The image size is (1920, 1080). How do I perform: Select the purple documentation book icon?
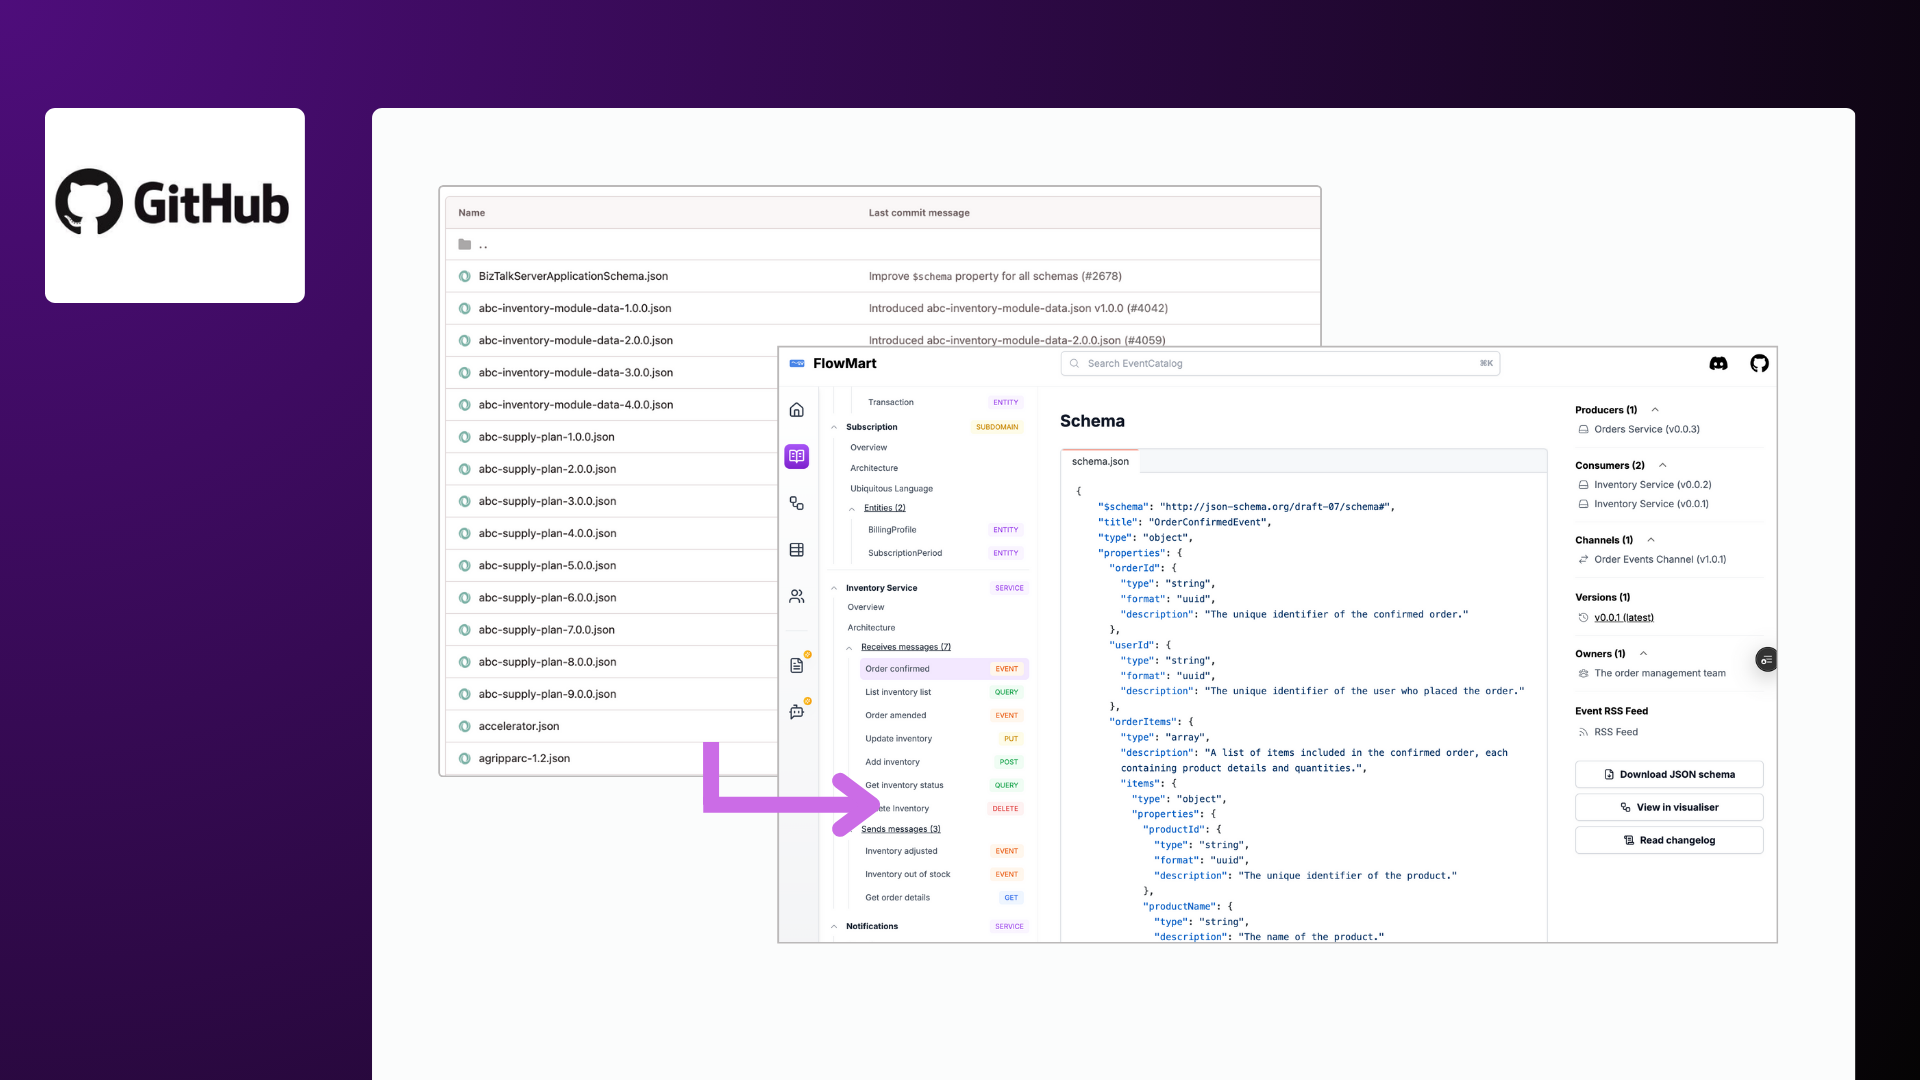click(x=796, y=456)
